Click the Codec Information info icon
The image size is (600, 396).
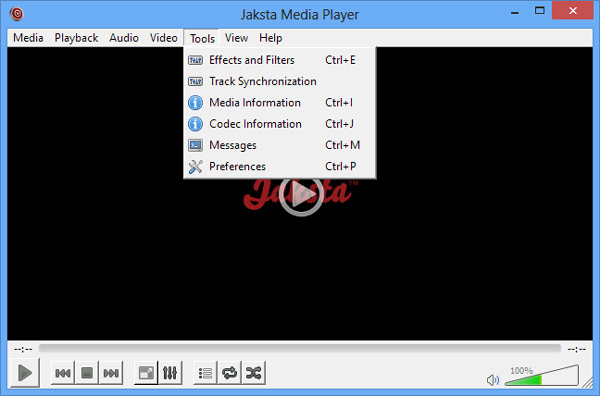(196, 124)
